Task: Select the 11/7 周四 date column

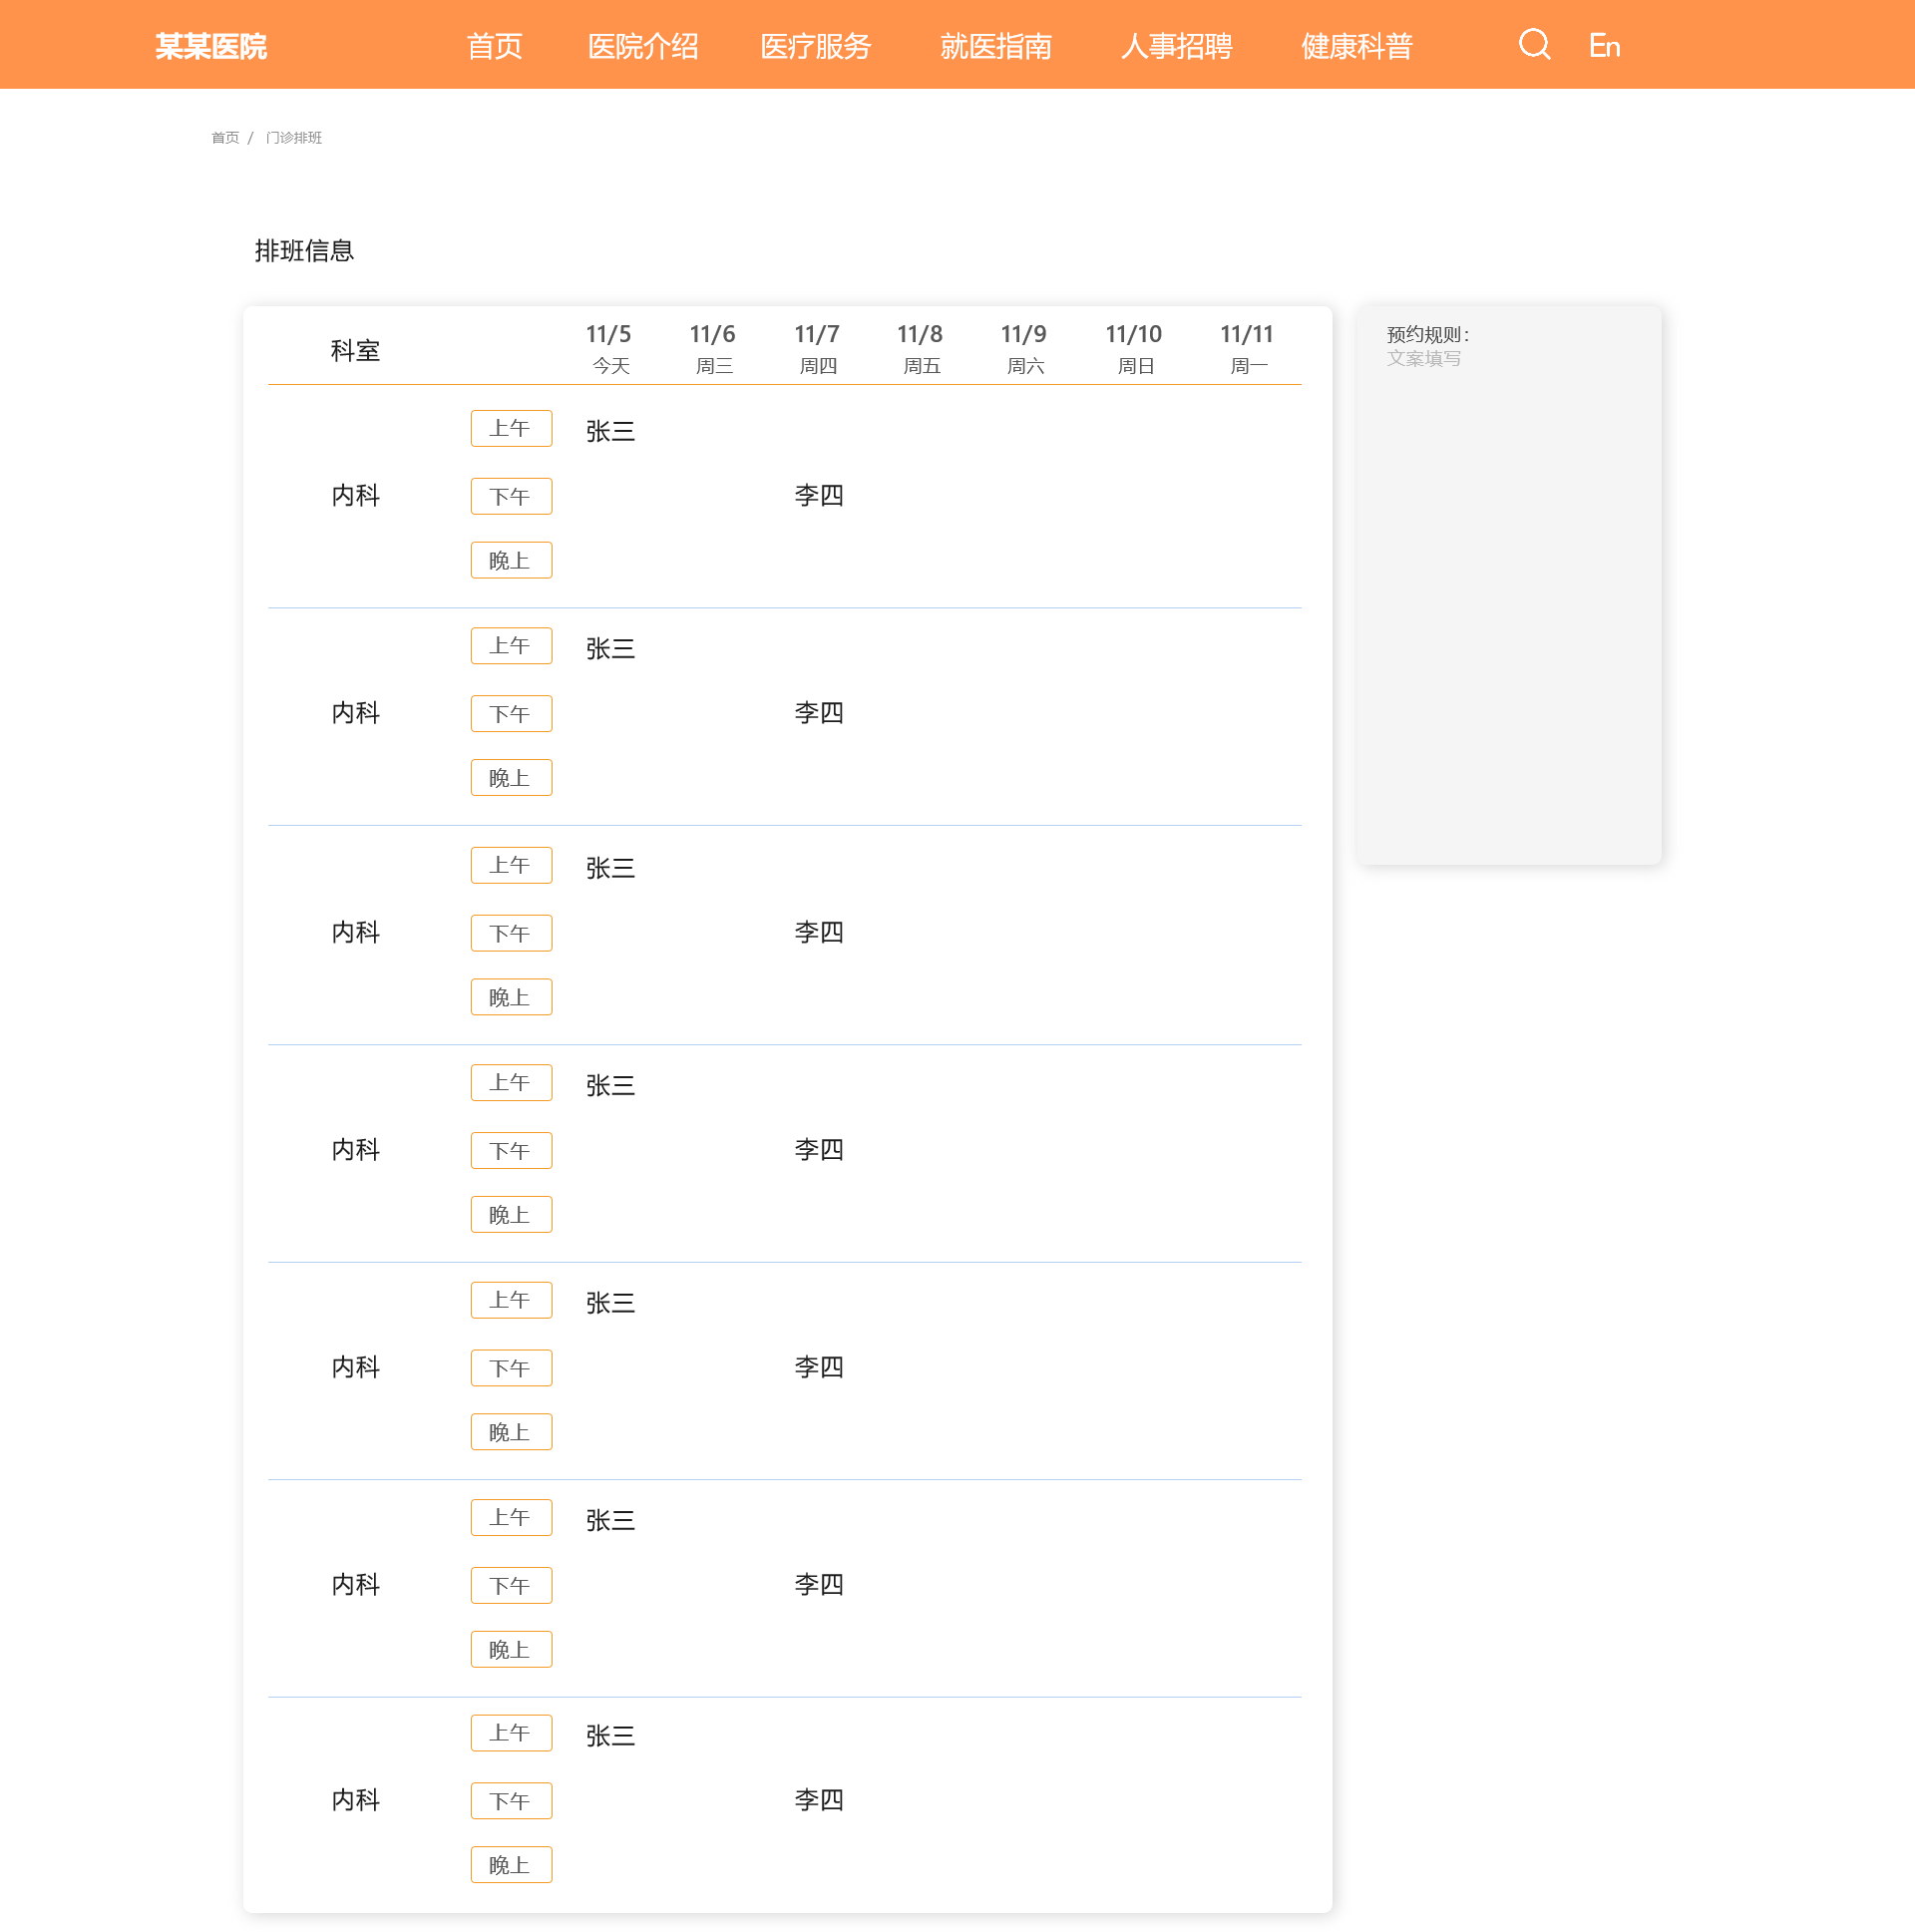Action: coord(817,348)
